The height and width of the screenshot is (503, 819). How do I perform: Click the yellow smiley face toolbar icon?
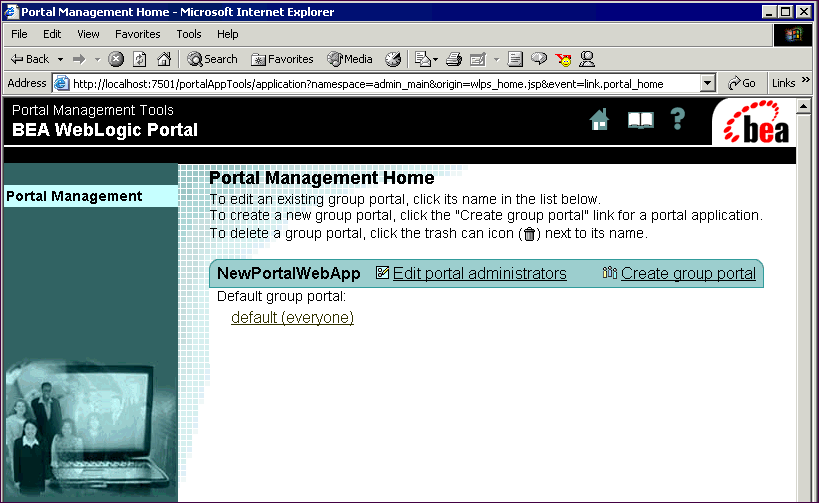564,60
